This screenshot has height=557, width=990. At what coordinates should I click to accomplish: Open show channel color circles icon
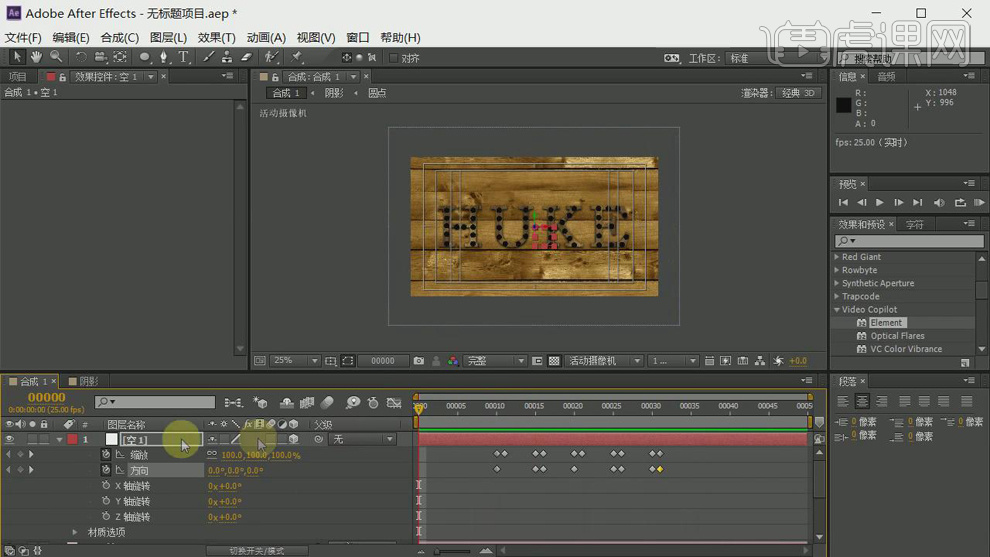453,361
